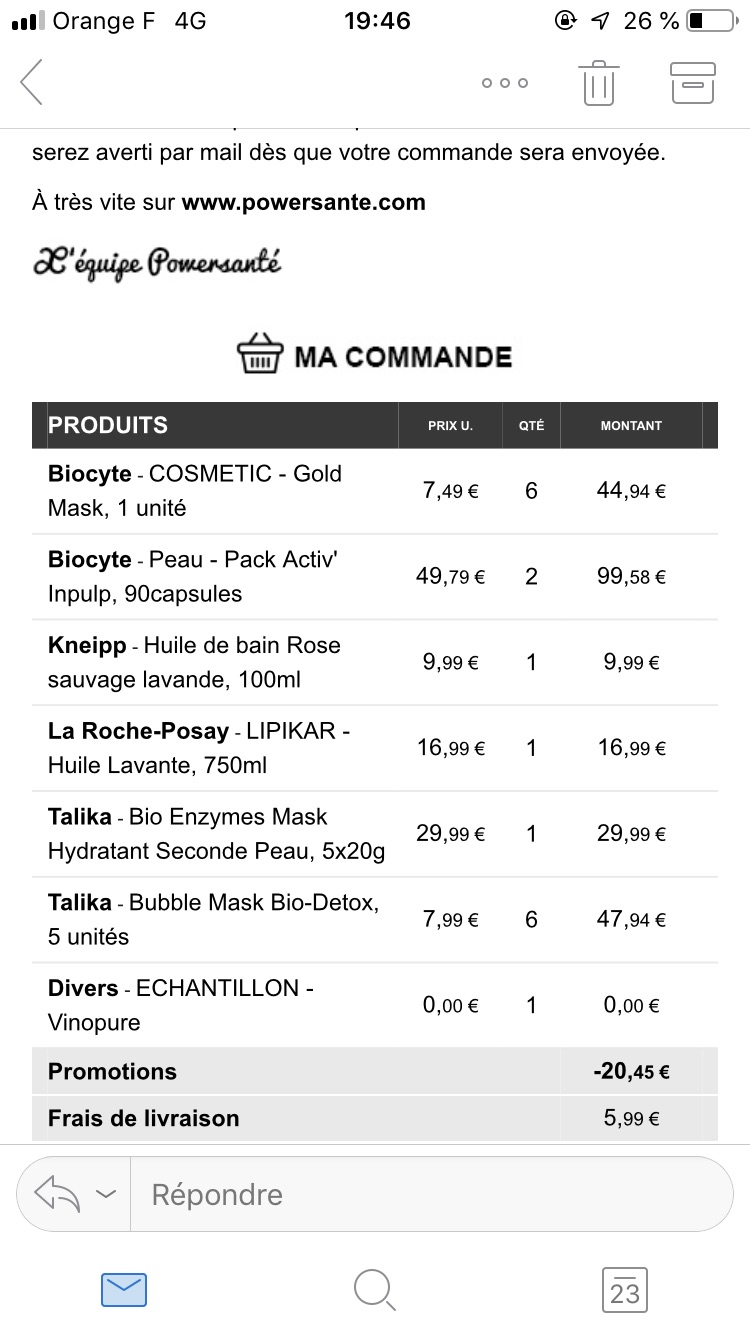Archive the message with the box icon
This screenshot has height=1334, width=750.
[692, 83]
